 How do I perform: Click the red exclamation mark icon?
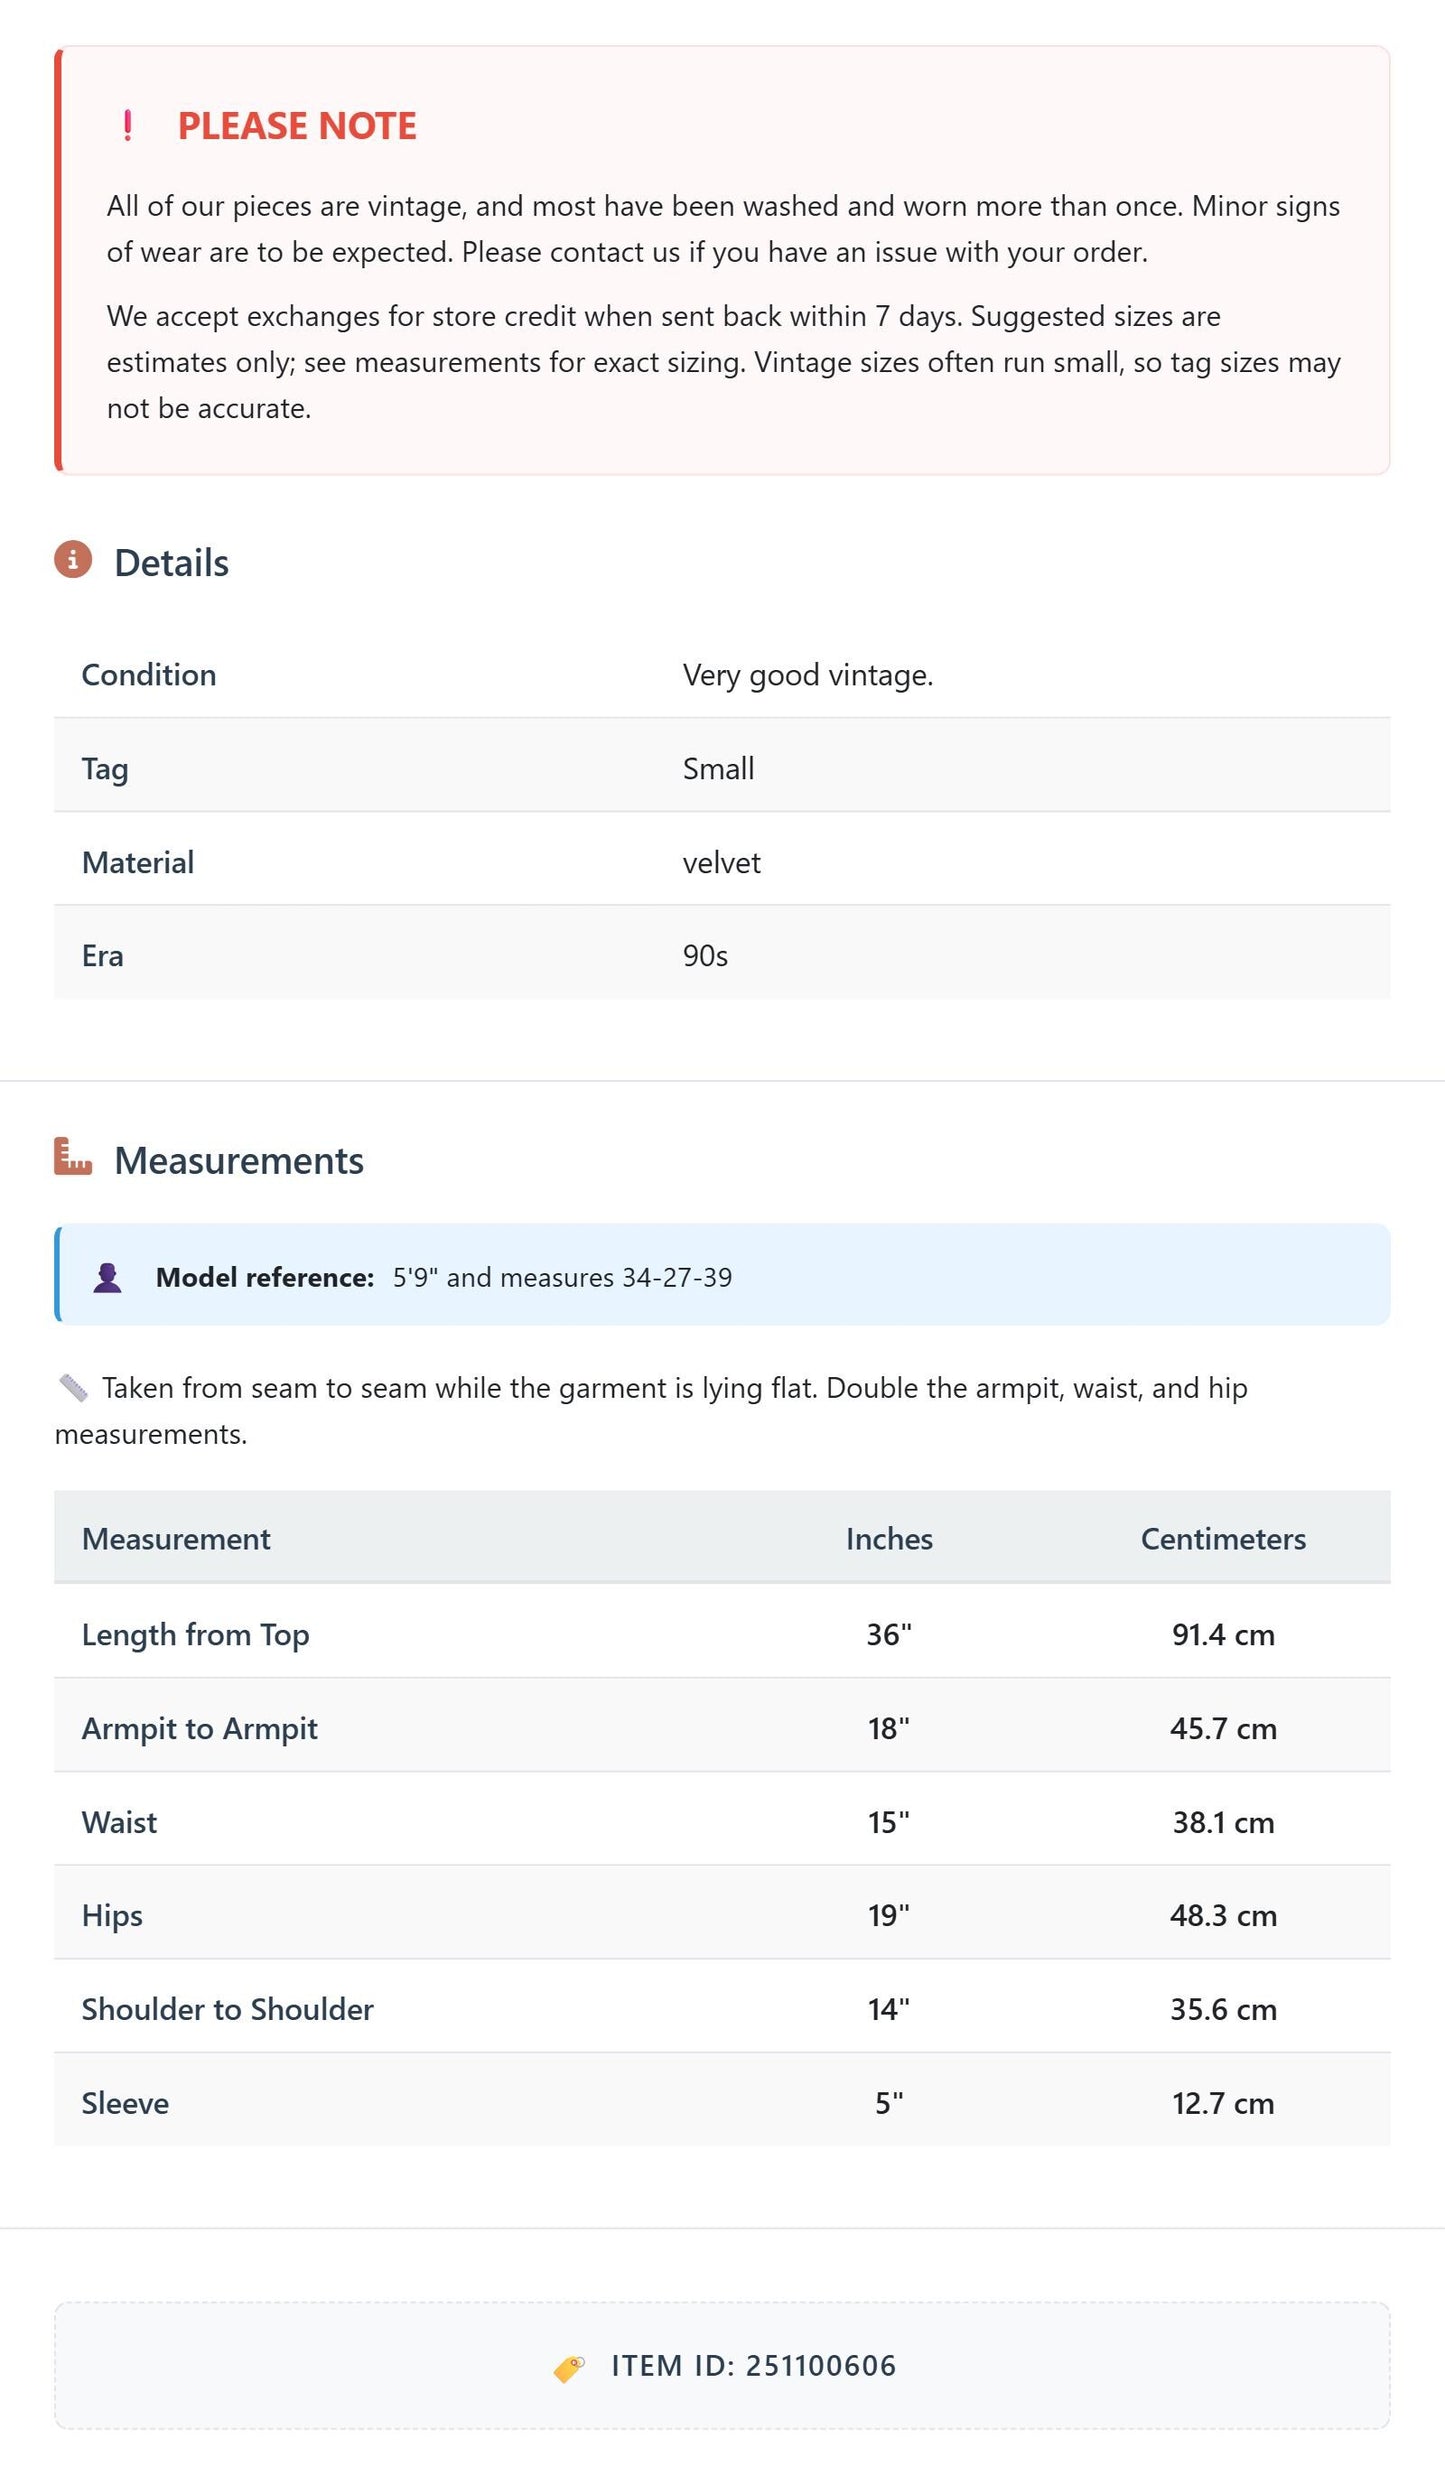click(x=127, y=126)
